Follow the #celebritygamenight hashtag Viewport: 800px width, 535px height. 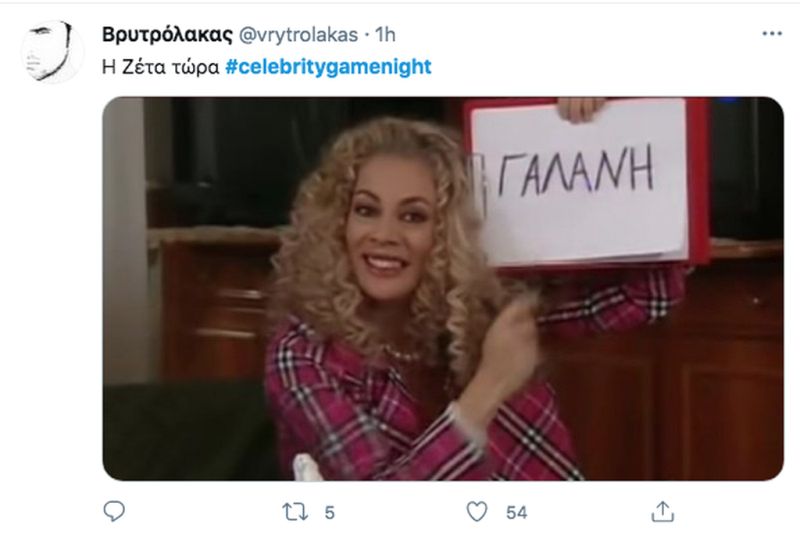pos(329,67)
